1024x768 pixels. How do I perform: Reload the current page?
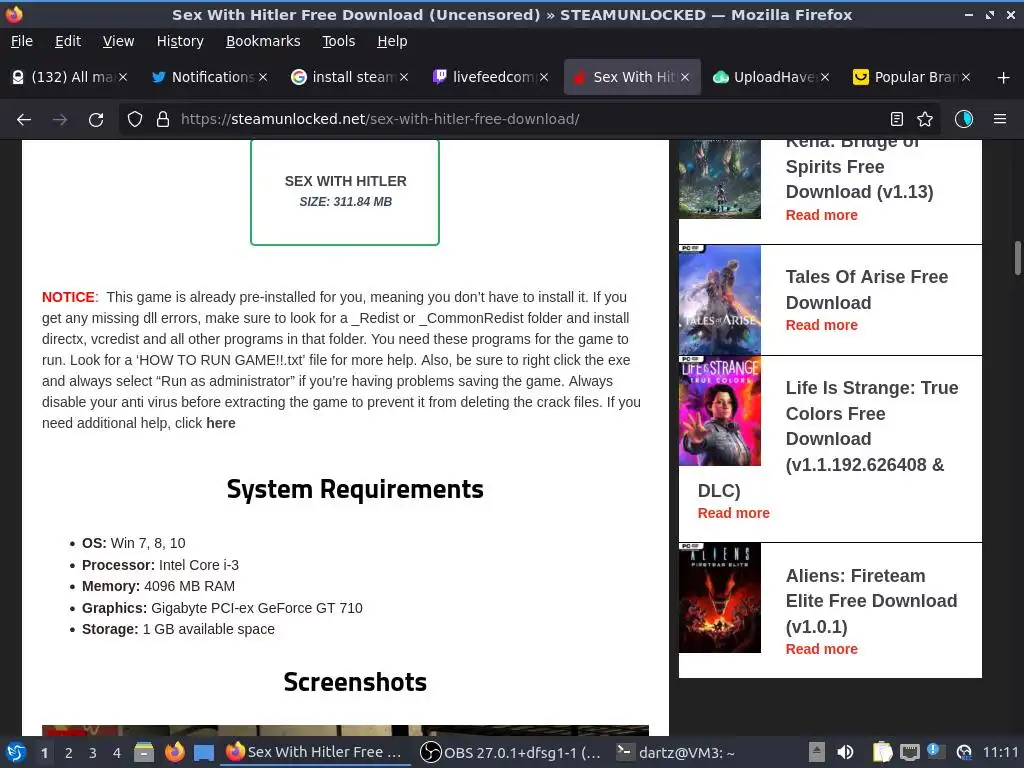96,120
